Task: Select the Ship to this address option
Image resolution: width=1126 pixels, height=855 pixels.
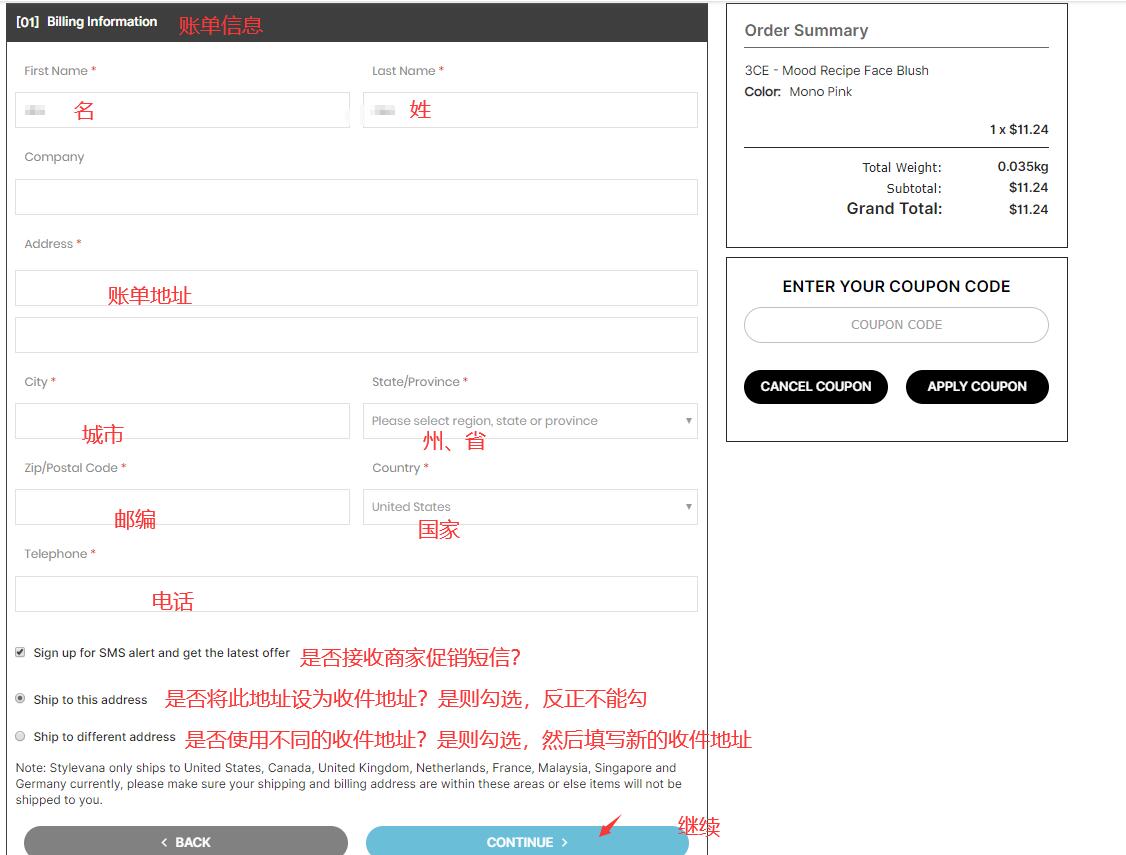Action: [x=20, y=699]
